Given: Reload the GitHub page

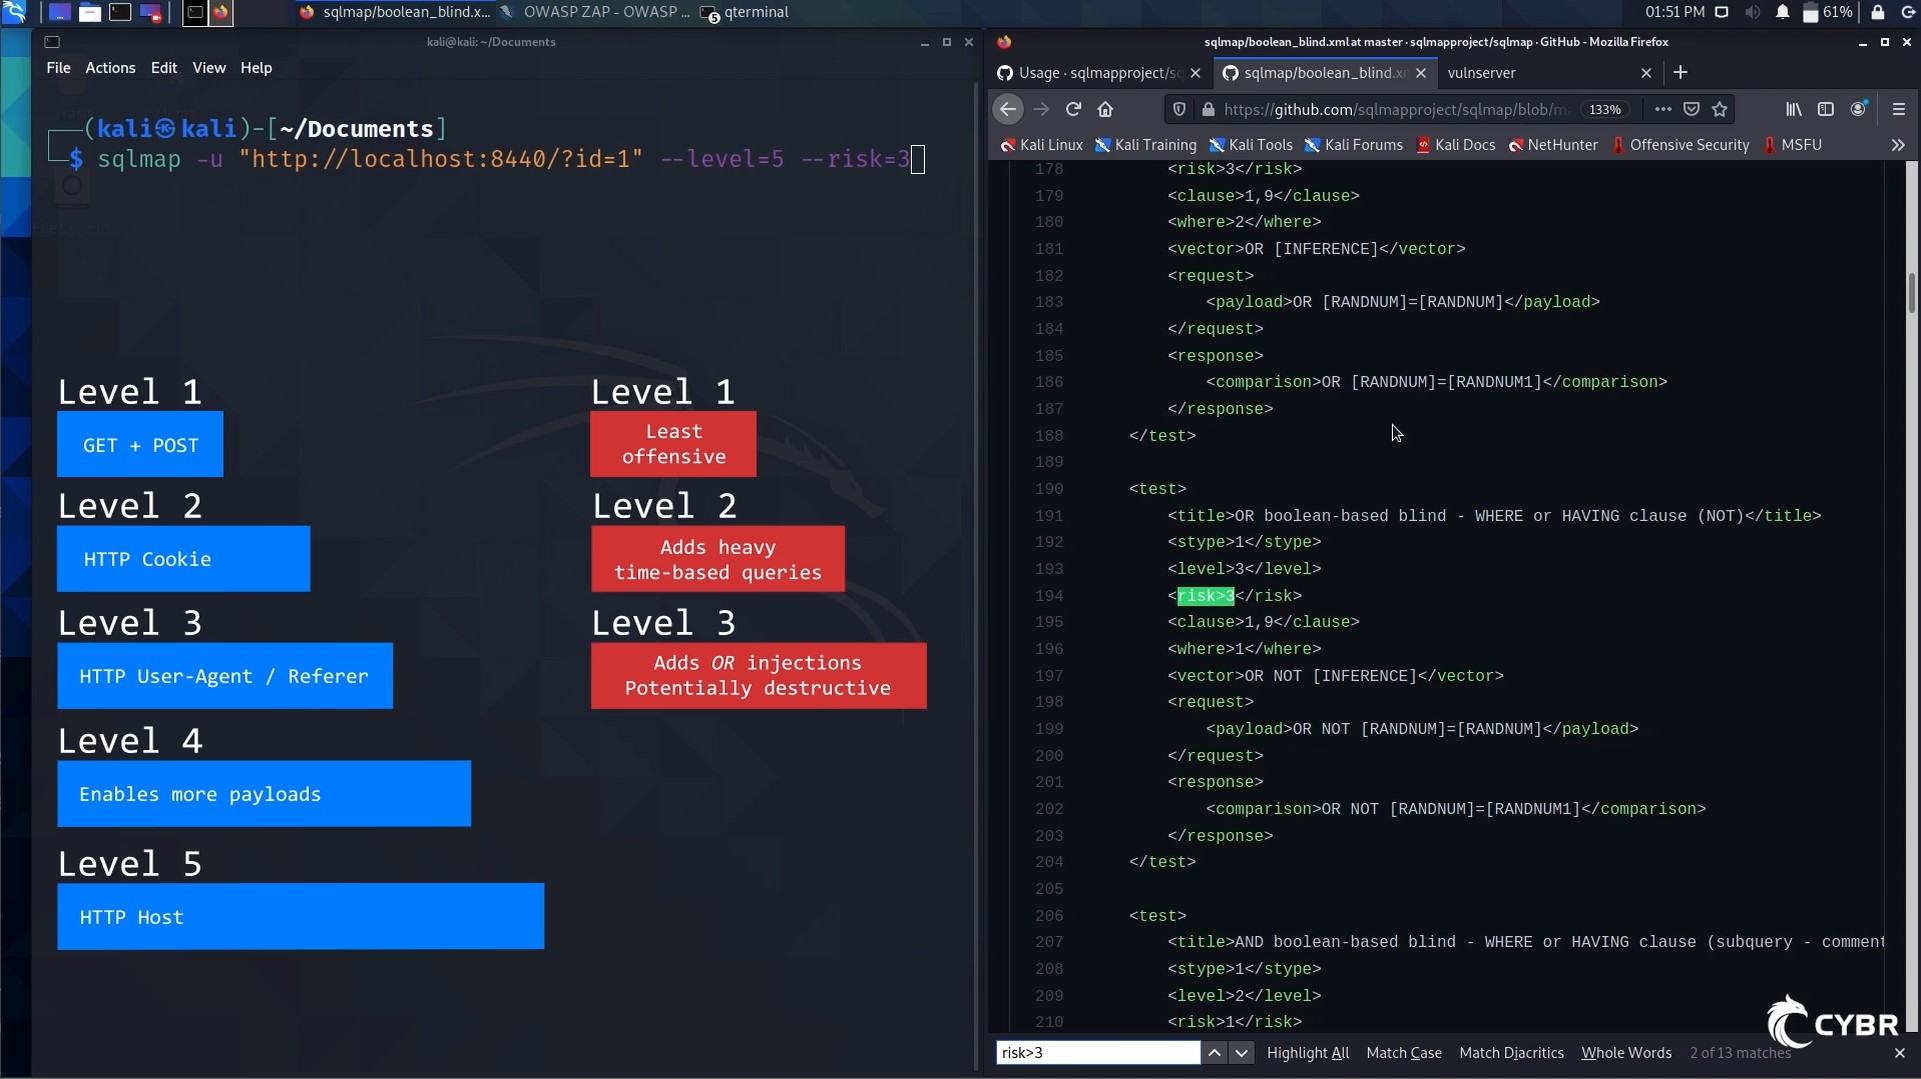Looking at the screenshot, I should click(x=1073, y=109).
